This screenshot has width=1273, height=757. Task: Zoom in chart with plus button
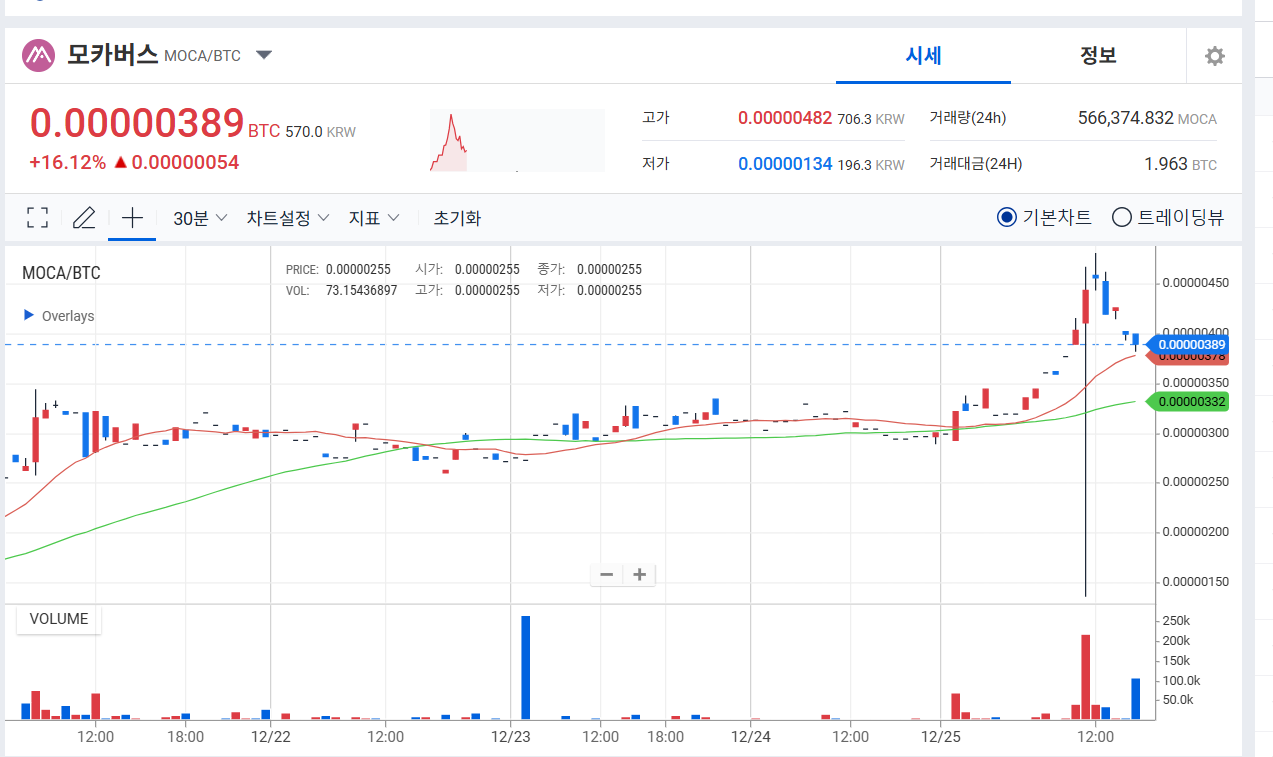tap(640, 574)
